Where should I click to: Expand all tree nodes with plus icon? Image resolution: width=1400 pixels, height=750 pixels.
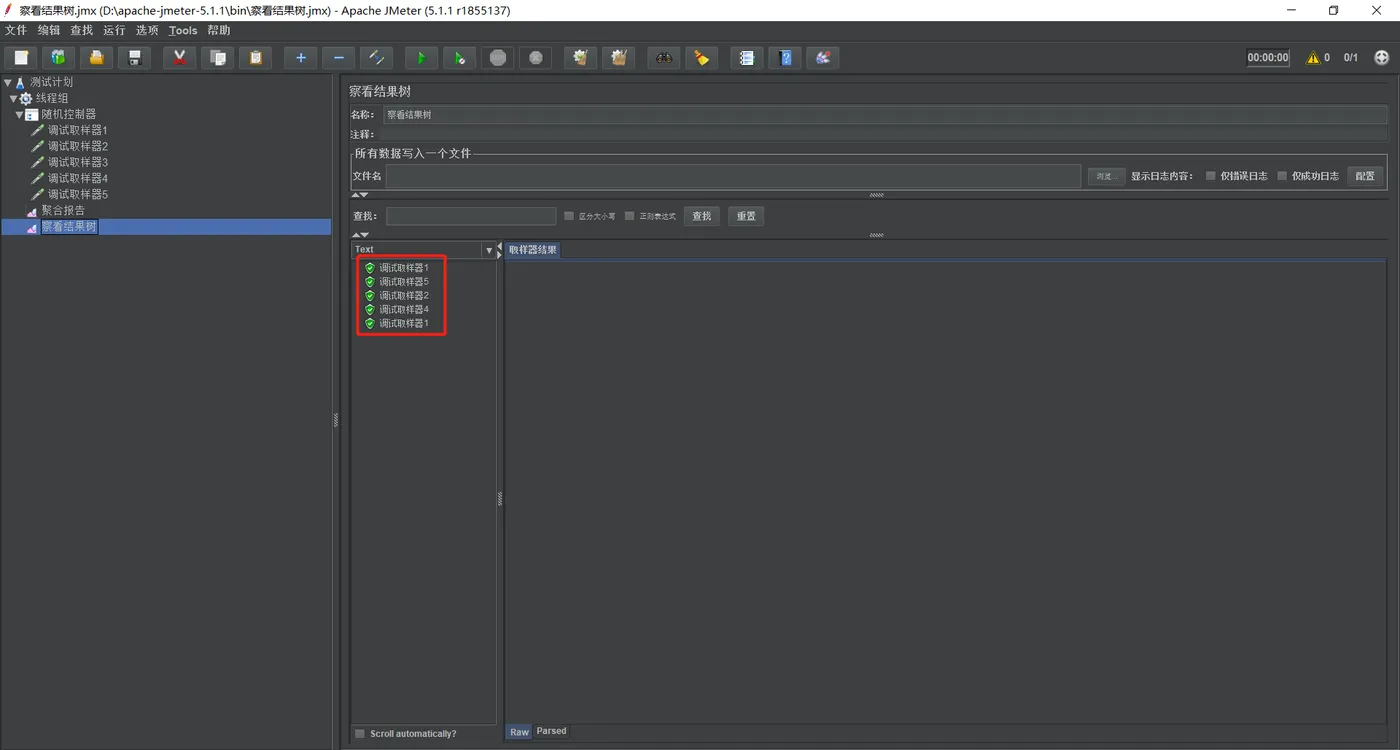pos(300,58)
